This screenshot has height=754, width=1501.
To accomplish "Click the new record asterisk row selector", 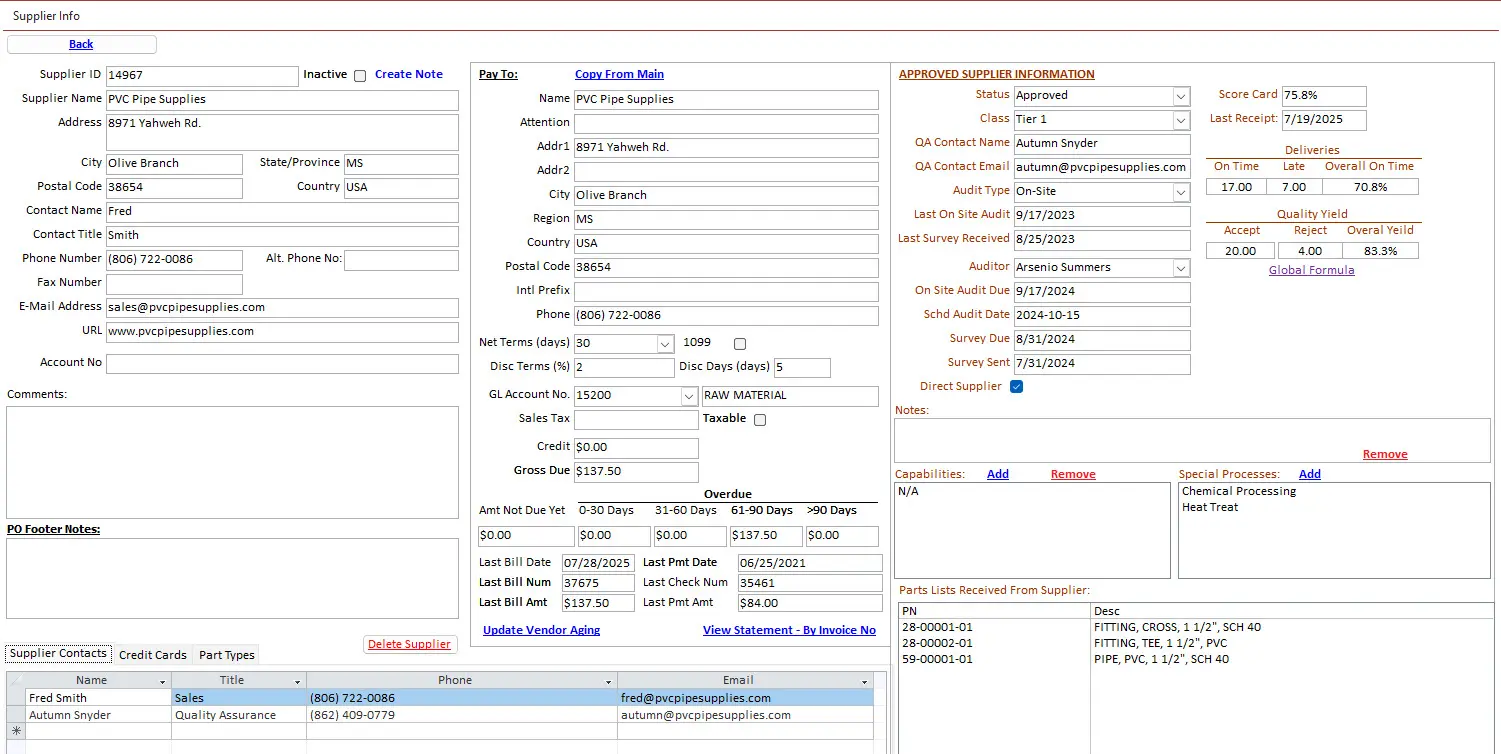I will pyautogui.click(x=16, y=731).
